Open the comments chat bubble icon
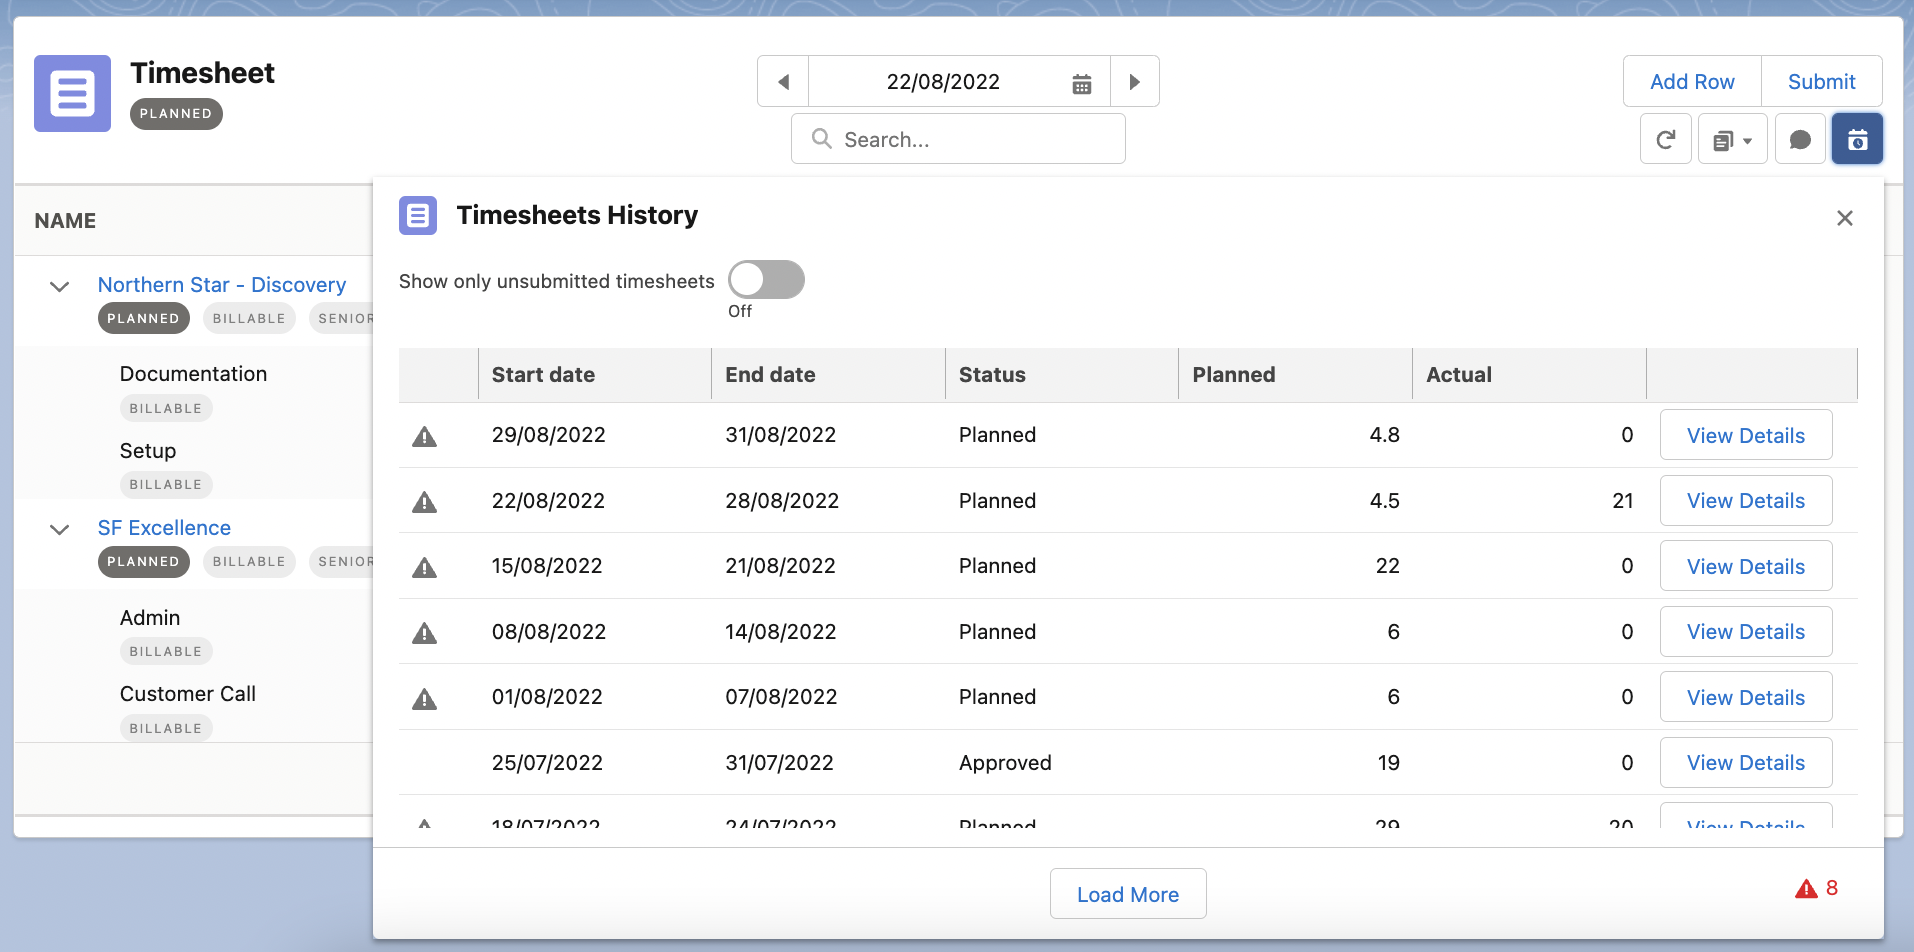This screenshot has width=1914, height=952. 1799,140
